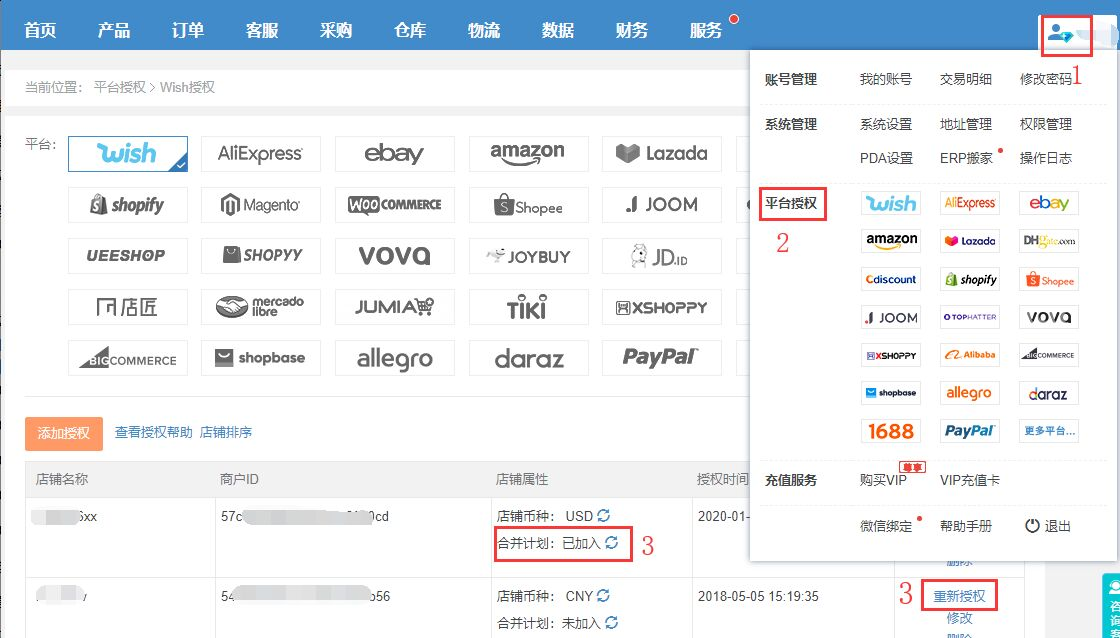Refresh 未加入 merge plan status icon
Image resolution: width=1120 pixels, height=638 pixels.
click(611, 622)
